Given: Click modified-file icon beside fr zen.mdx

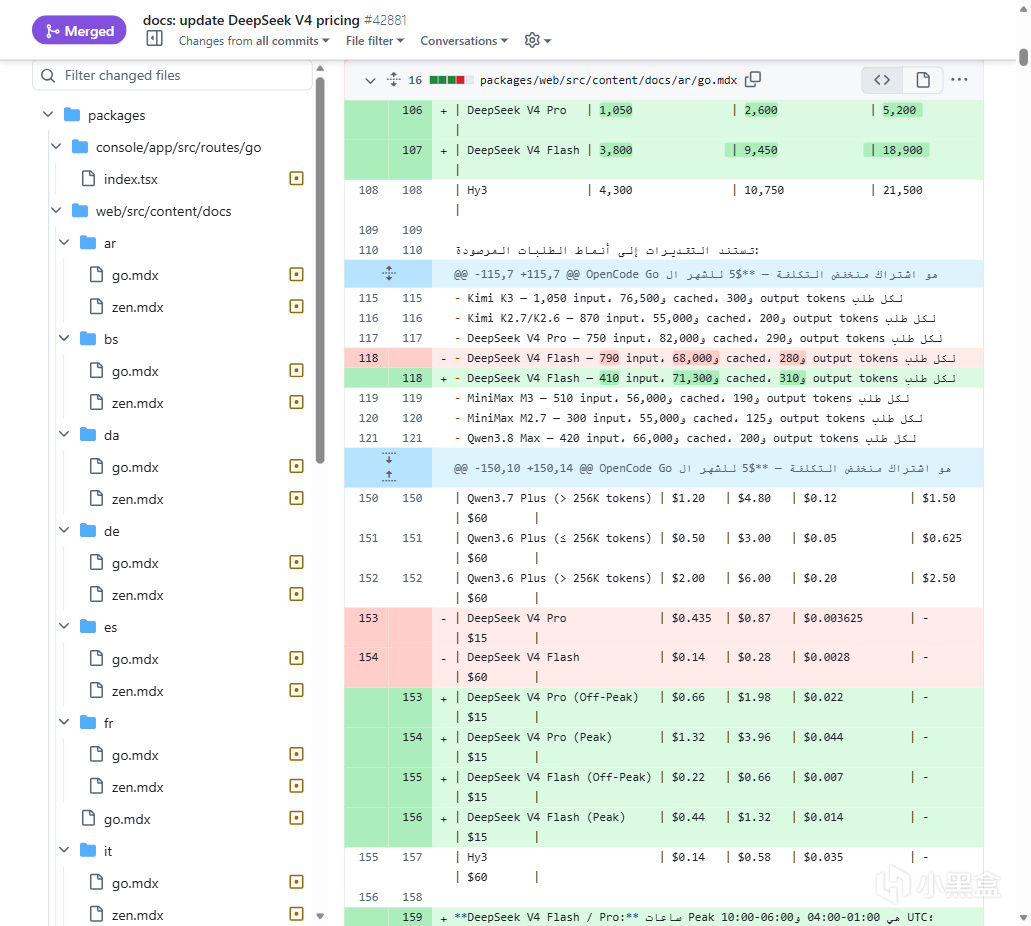Looking at the screenshot, I should (297, 786).
